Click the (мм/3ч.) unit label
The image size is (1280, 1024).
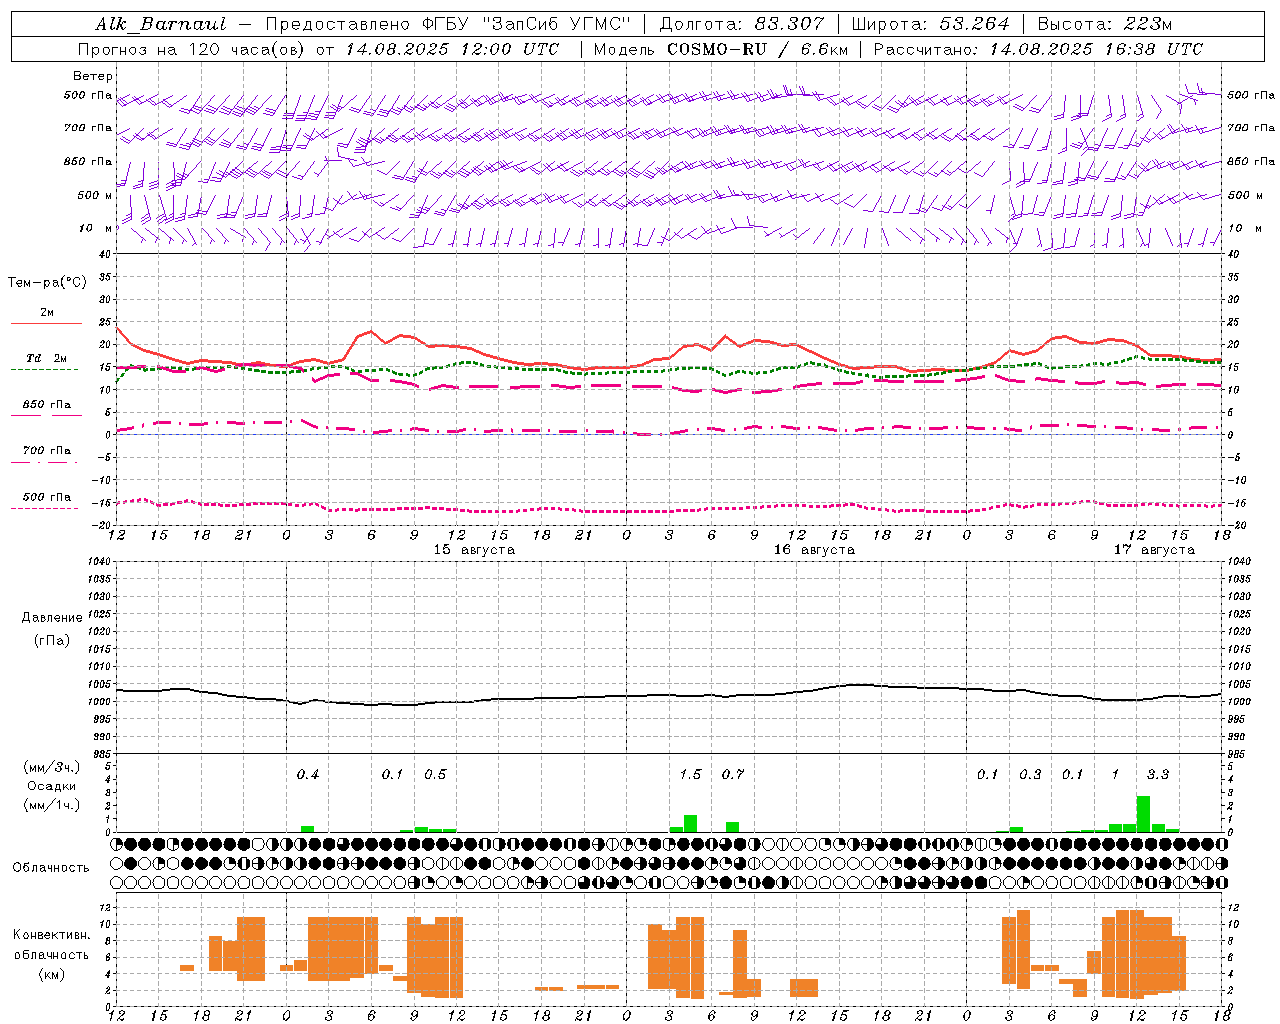coord(52,767)
